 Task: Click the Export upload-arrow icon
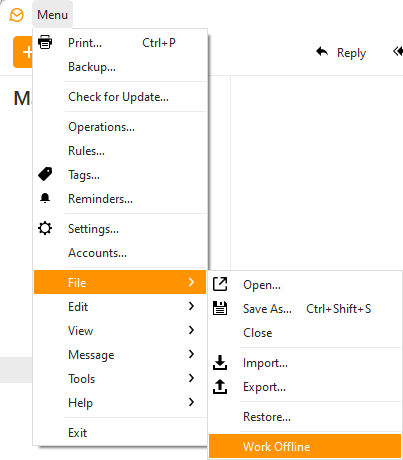[x=220, y=387]
